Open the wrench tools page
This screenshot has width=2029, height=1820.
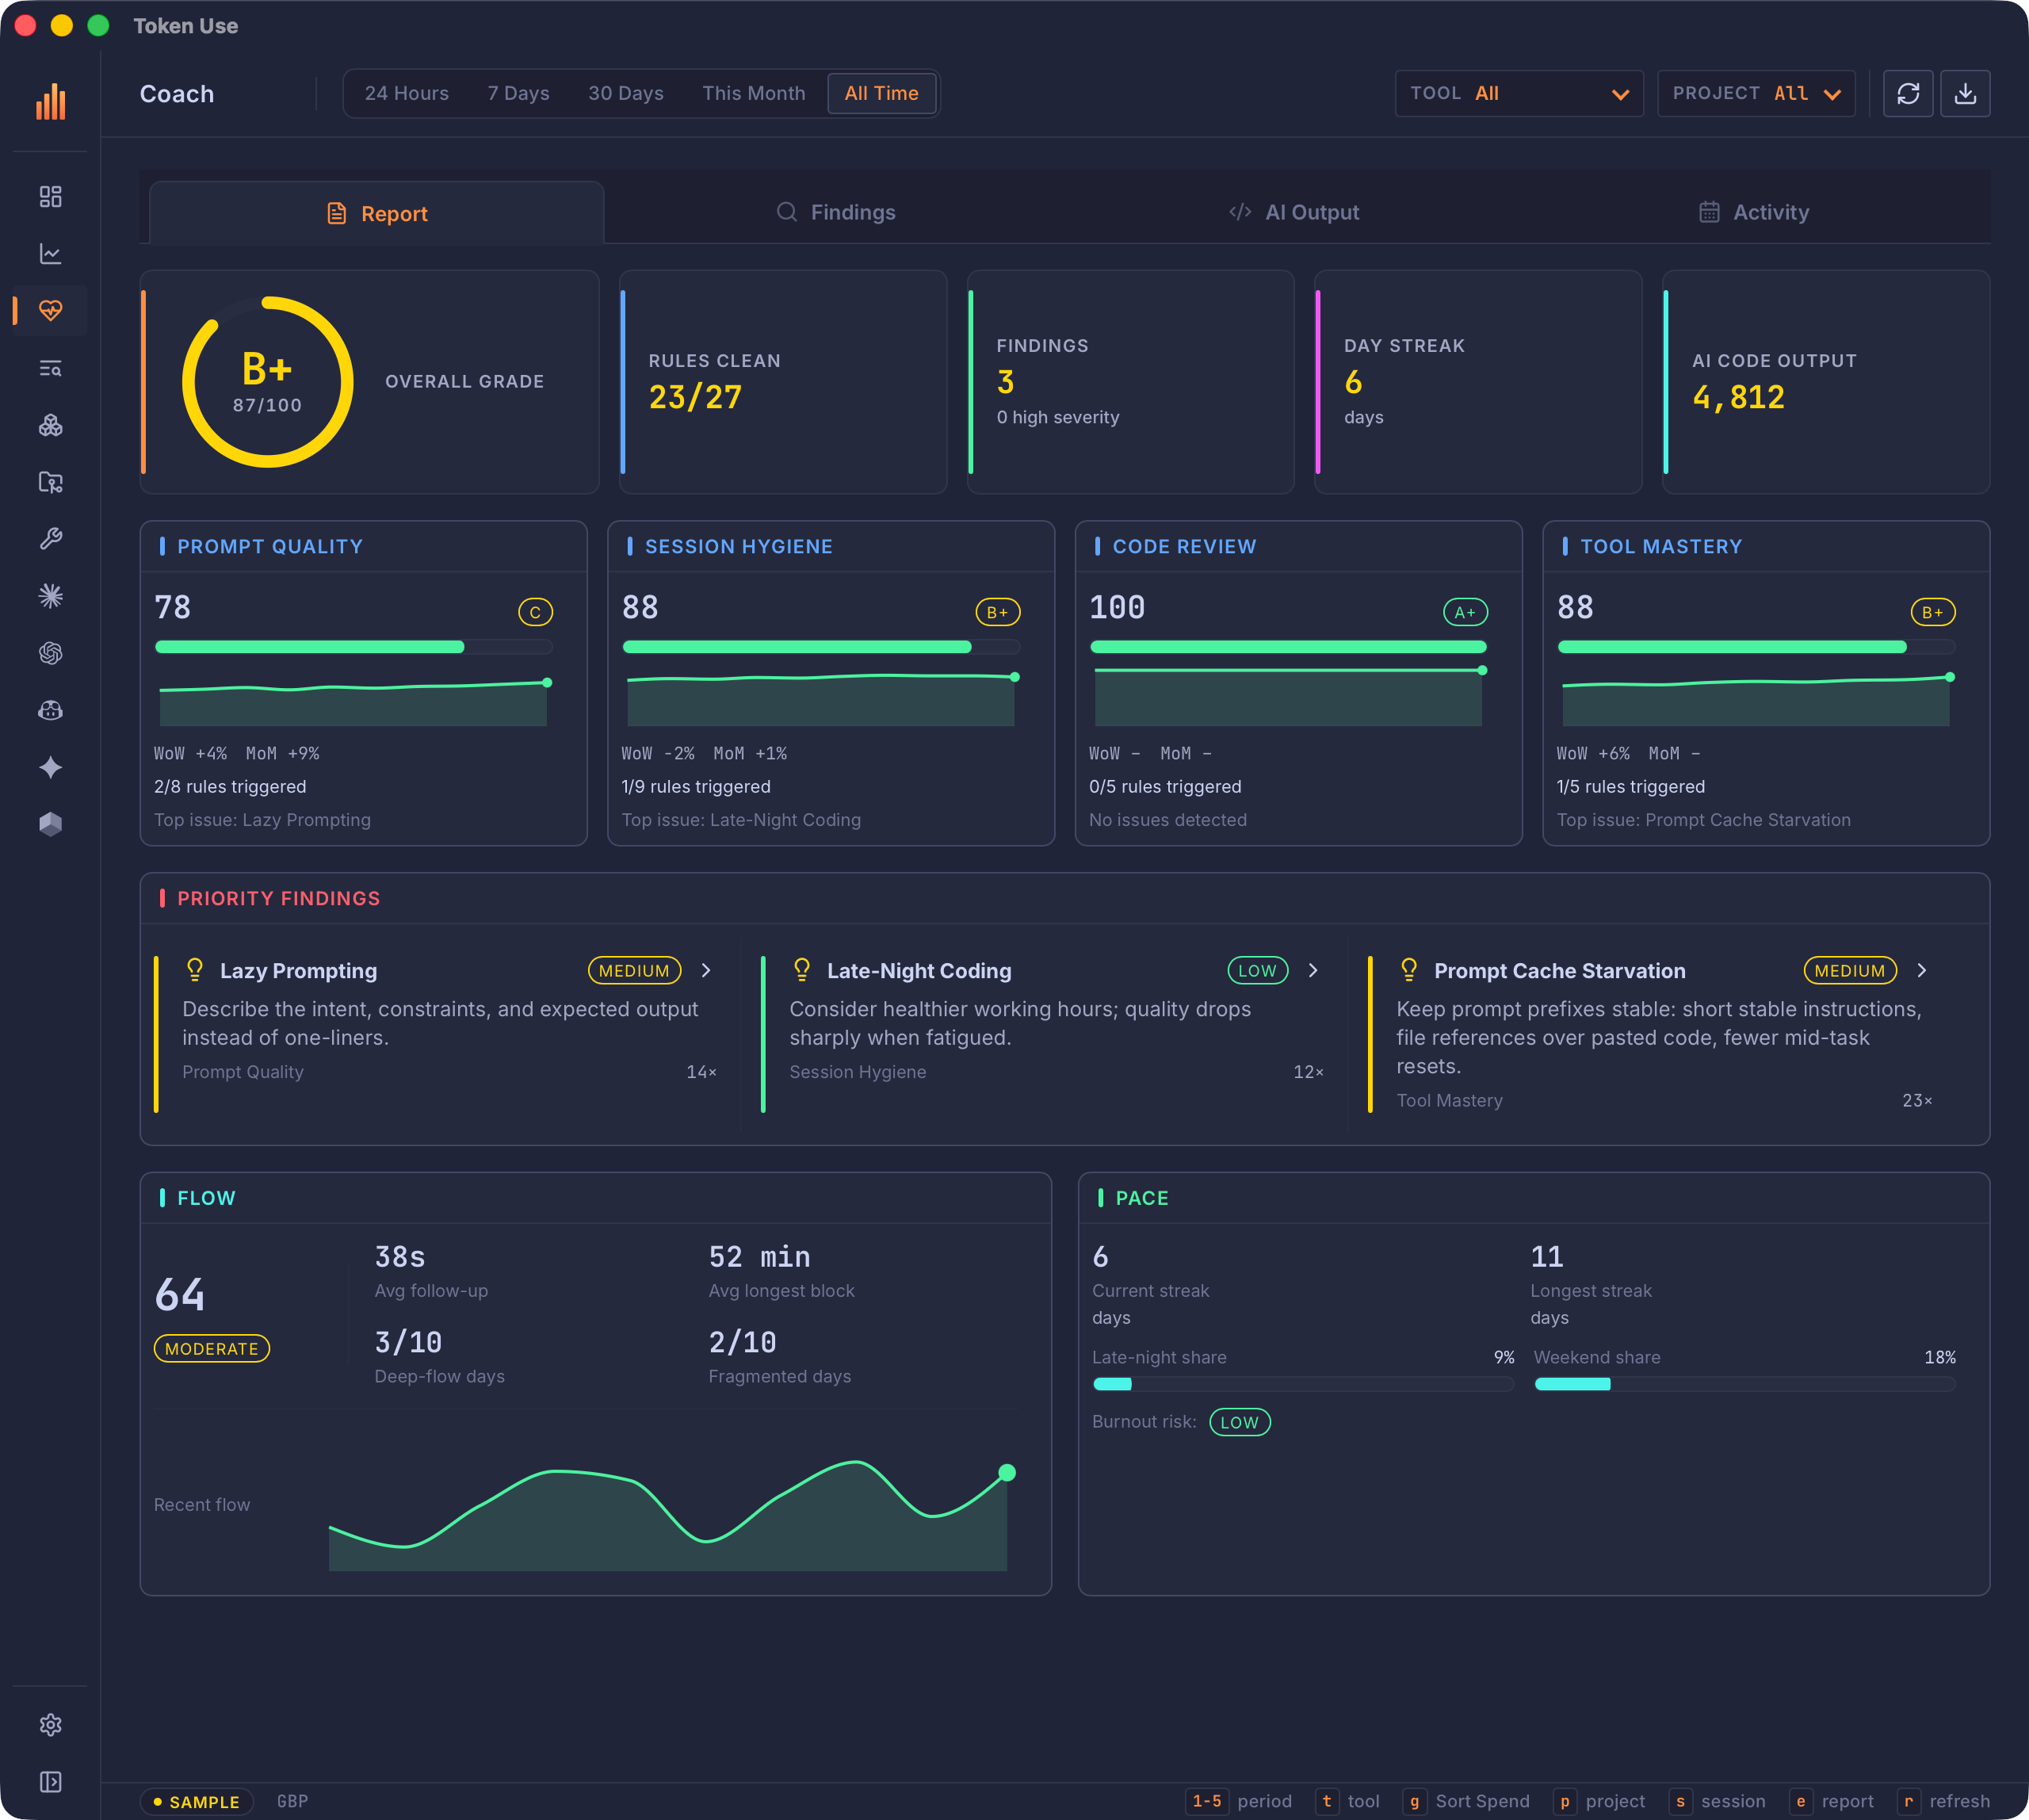pyautogui.click(x=50, y=539)
